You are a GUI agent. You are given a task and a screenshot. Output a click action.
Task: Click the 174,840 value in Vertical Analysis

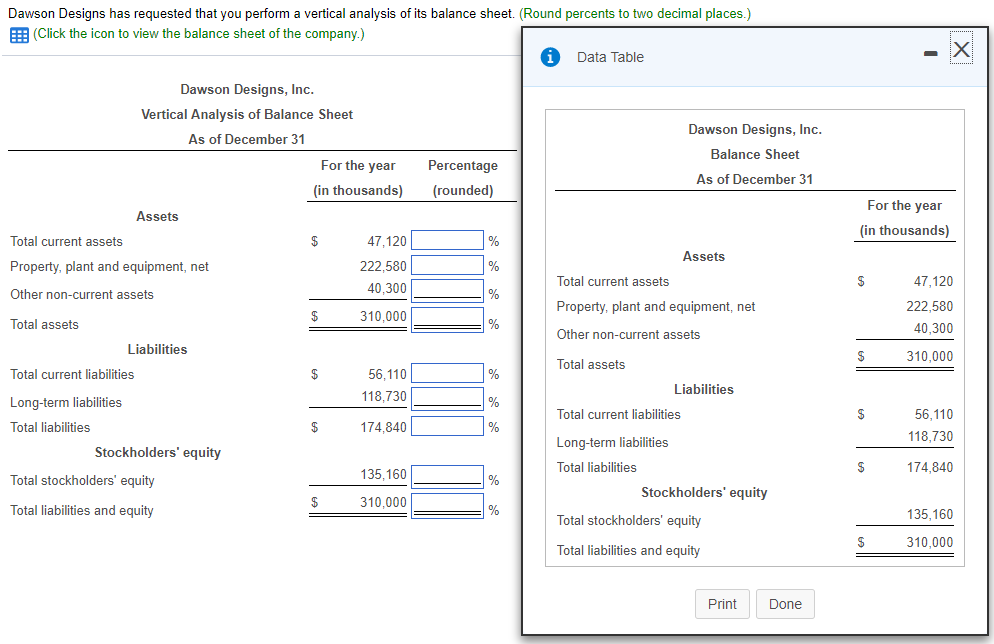384,427
